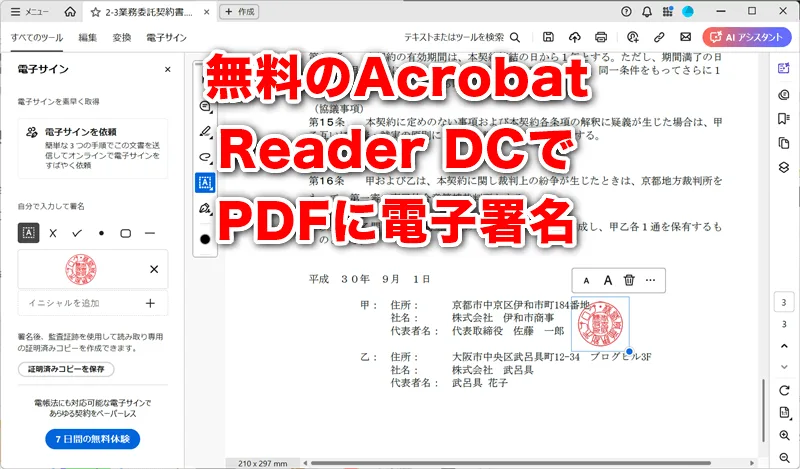Select the freehand draw loop tool
The width and height of the screenshot is (800, 469).
pyautogui.click(x=205, y=157)
